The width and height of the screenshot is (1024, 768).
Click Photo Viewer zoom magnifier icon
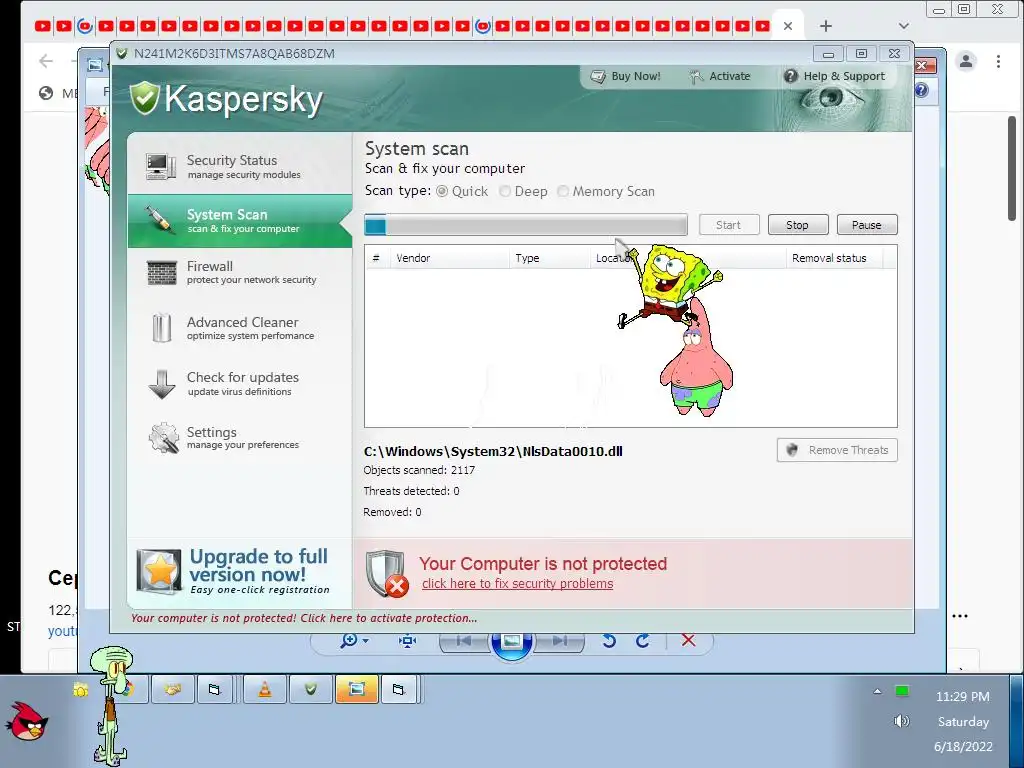tap(348, 641)
